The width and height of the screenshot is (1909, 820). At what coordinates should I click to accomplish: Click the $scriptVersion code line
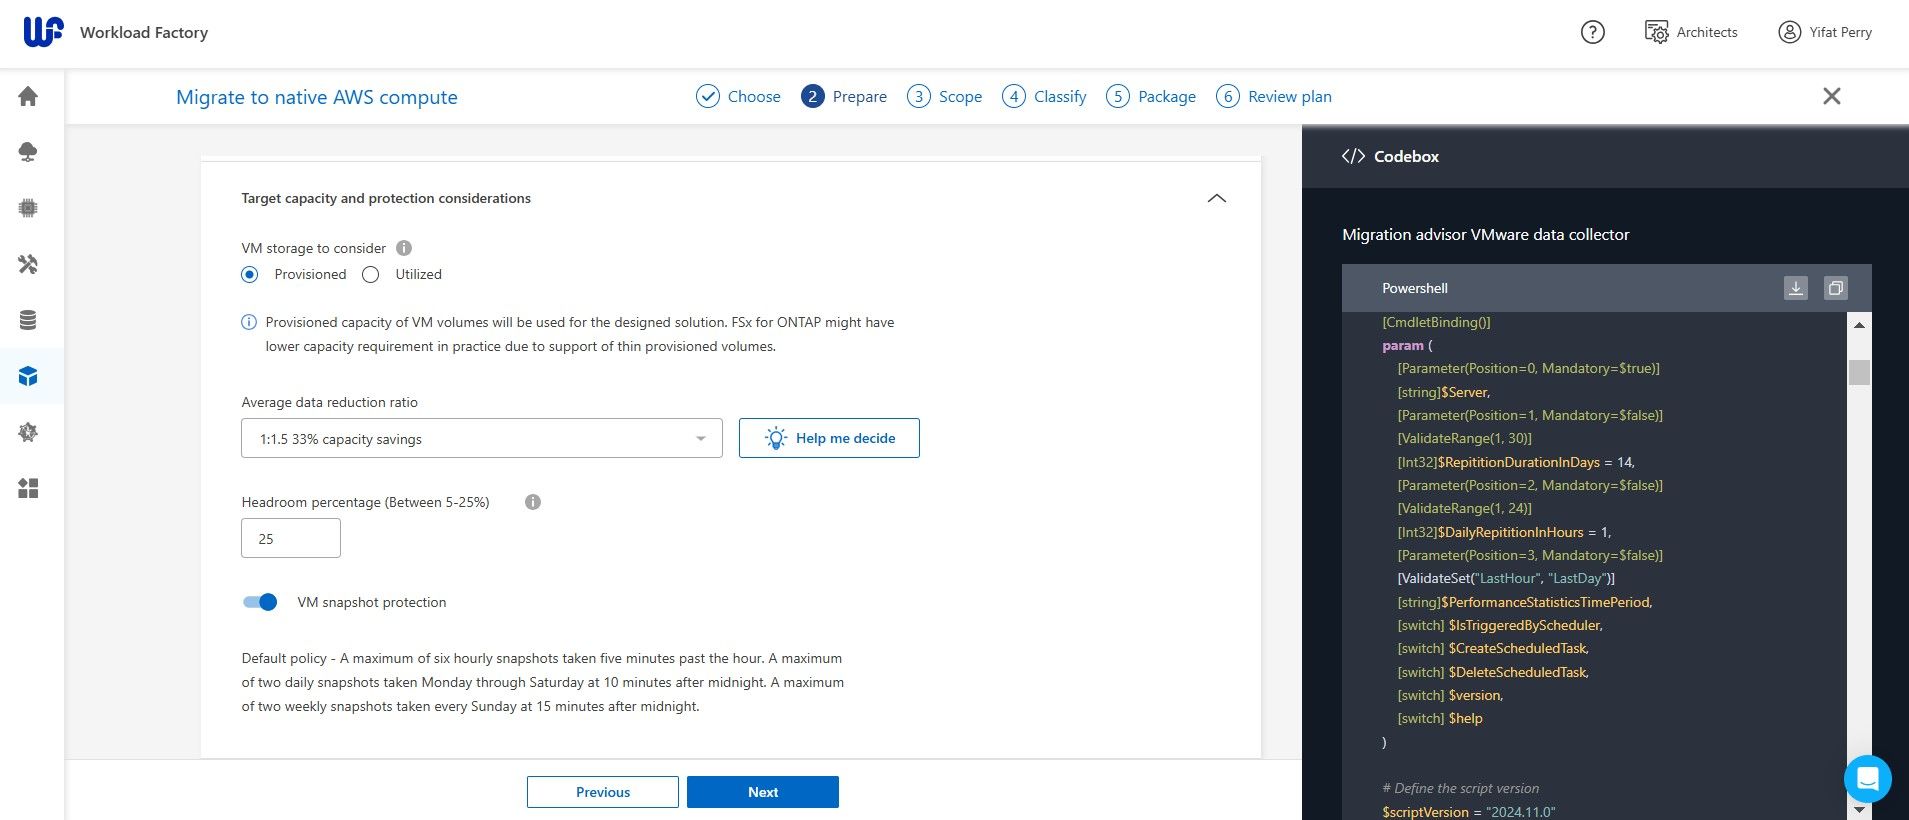pyautogui.click(x=1469, y=811)
